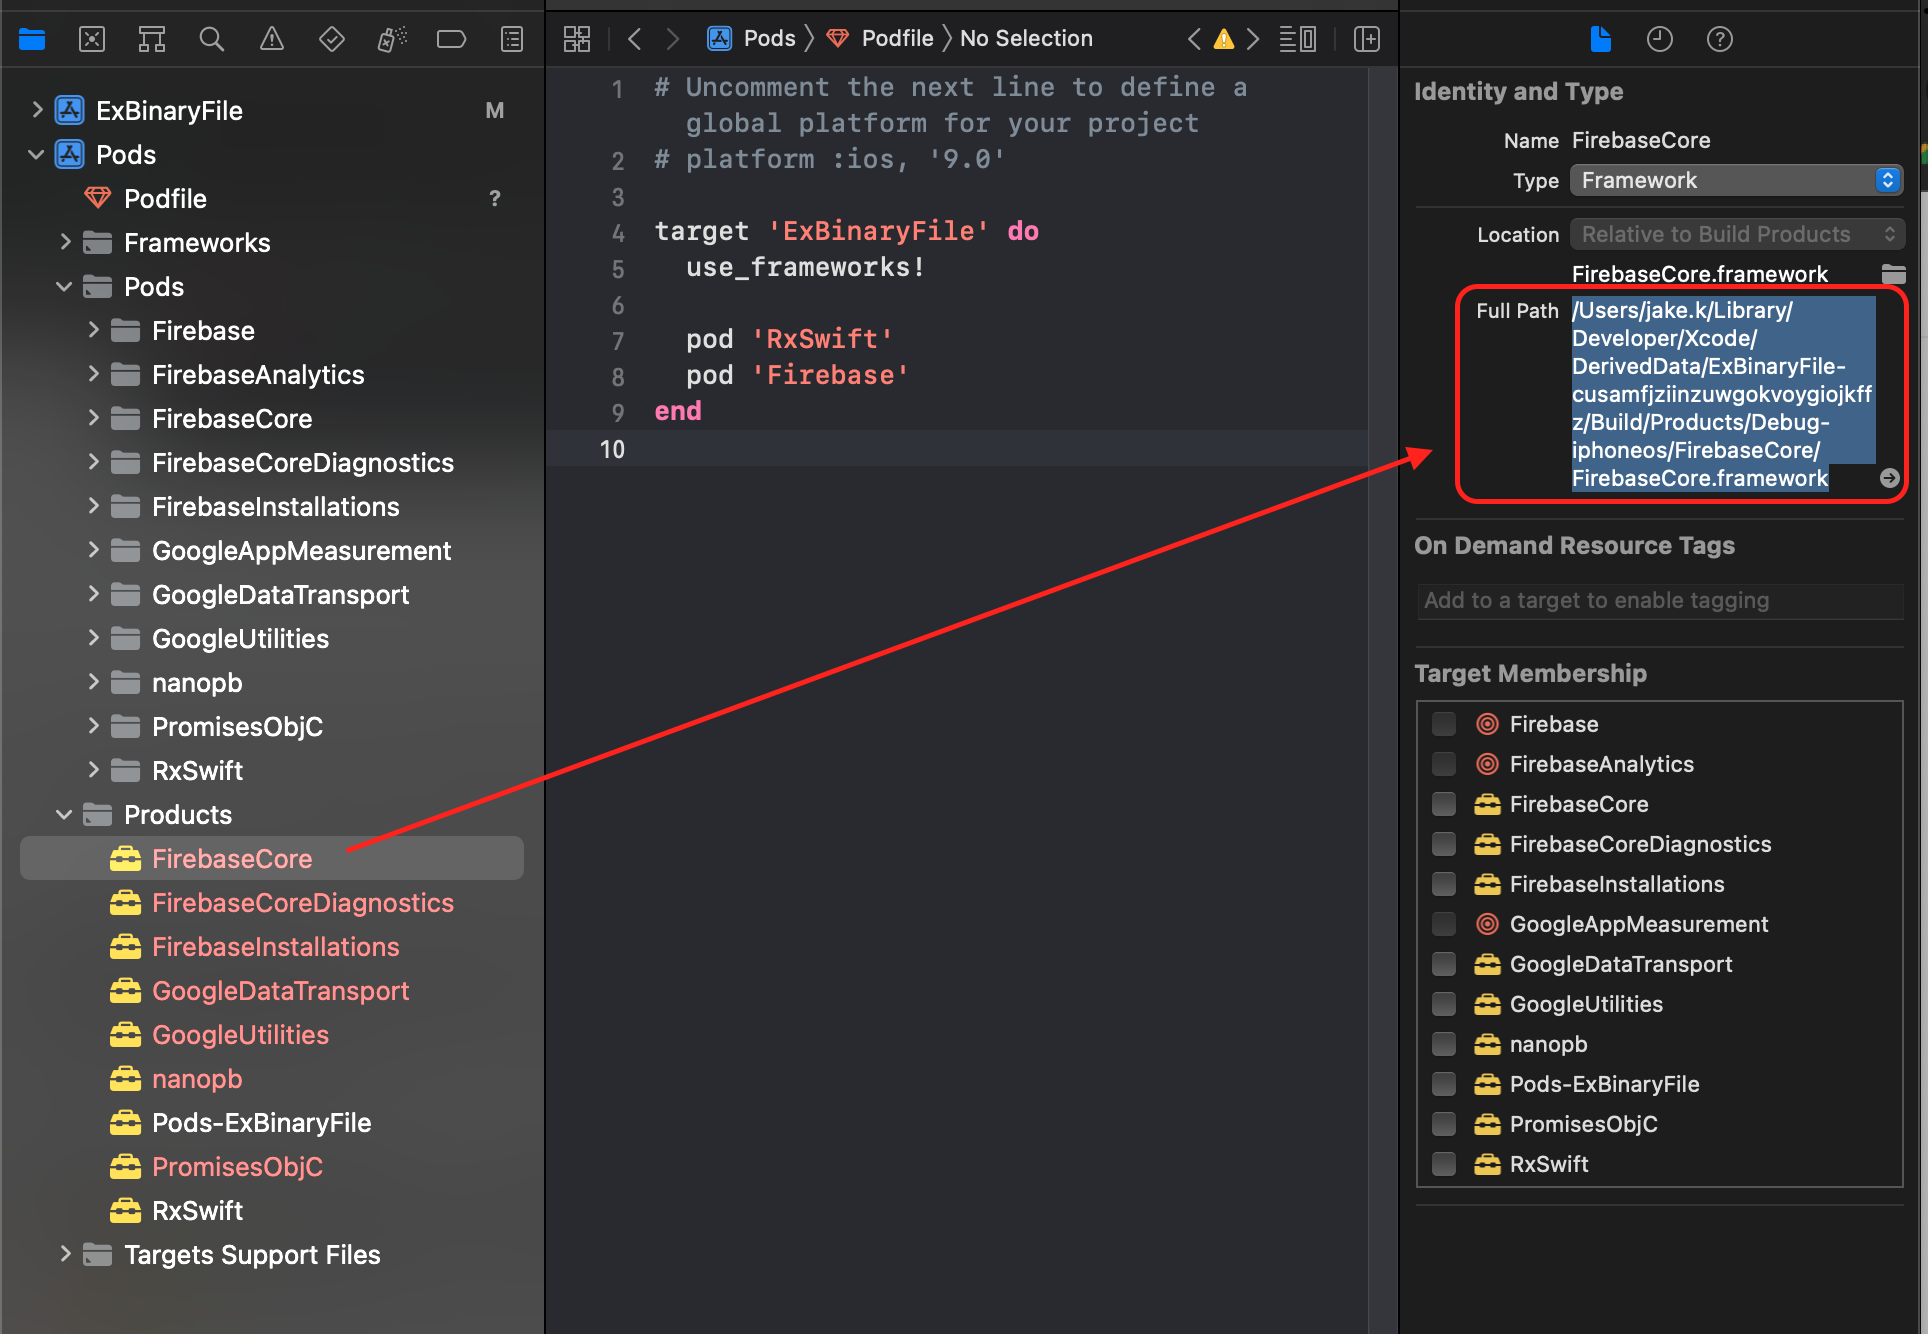Collapse the Products folder

tap(64, 815)
